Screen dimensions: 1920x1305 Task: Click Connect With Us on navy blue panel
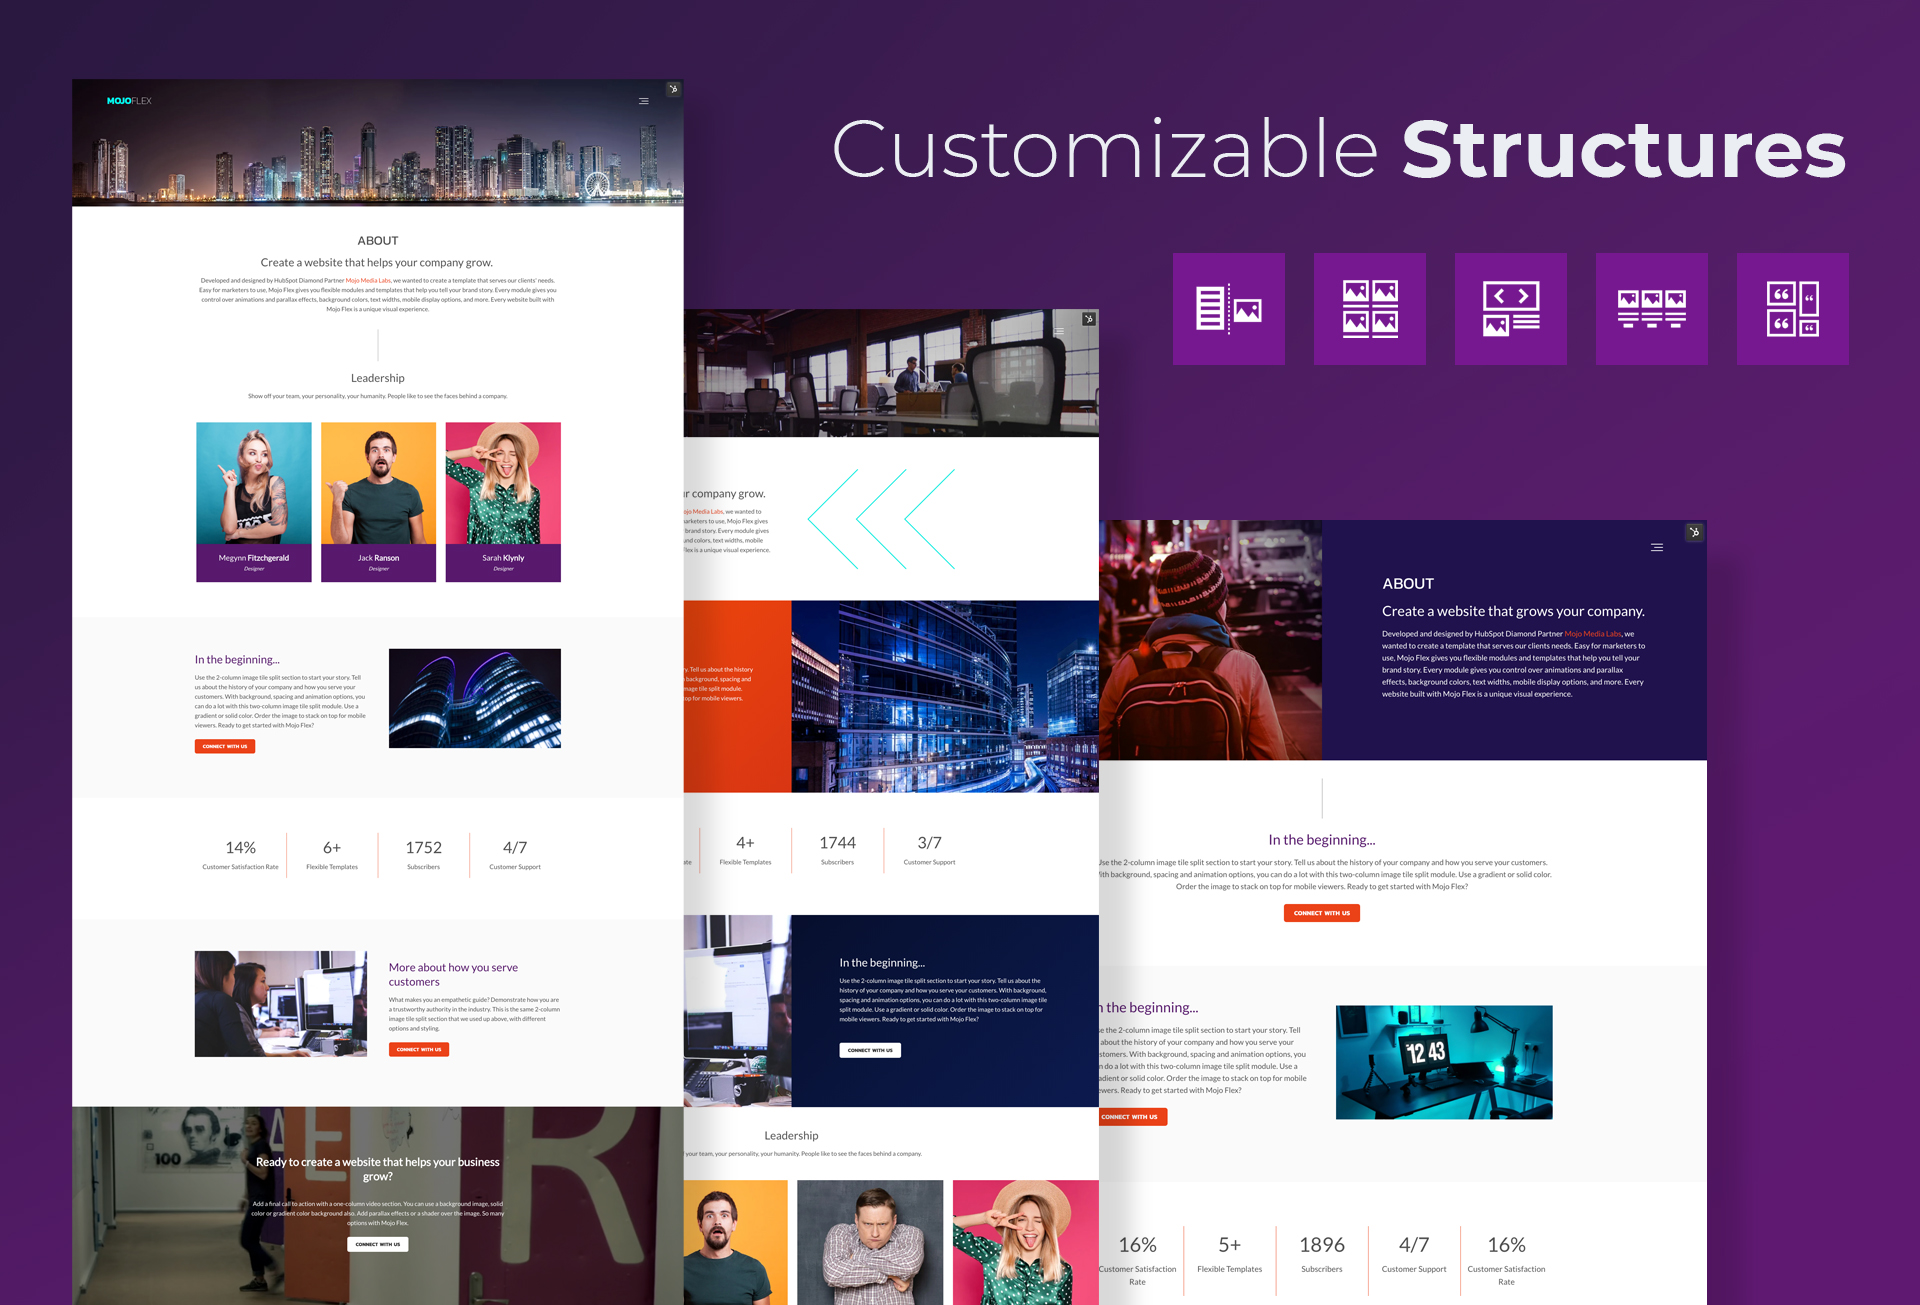point(870,1050)
